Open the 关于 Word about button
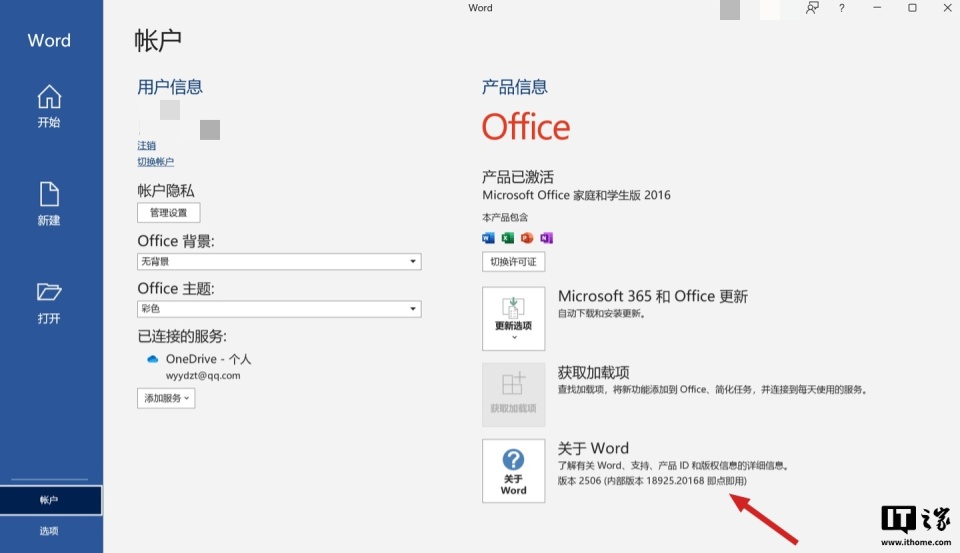Screen dimensions: 960x553 [x=513, y=470]
